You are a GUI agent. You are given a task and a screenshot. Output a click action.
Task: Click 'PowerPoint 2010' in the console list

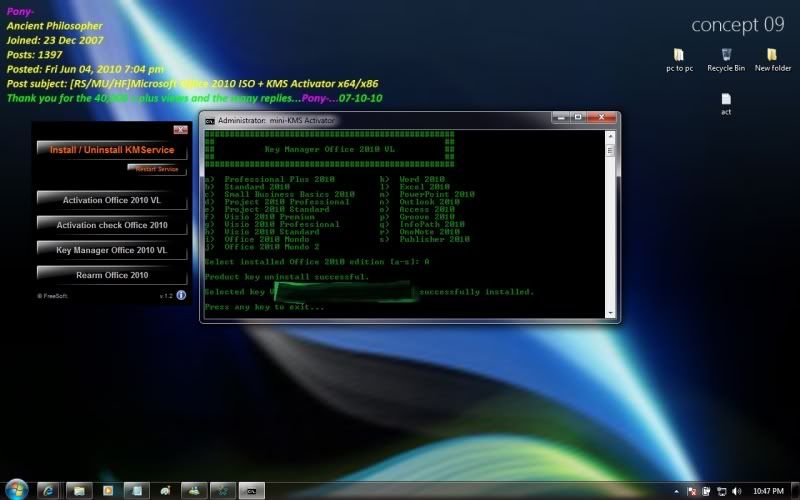point(437,194)
